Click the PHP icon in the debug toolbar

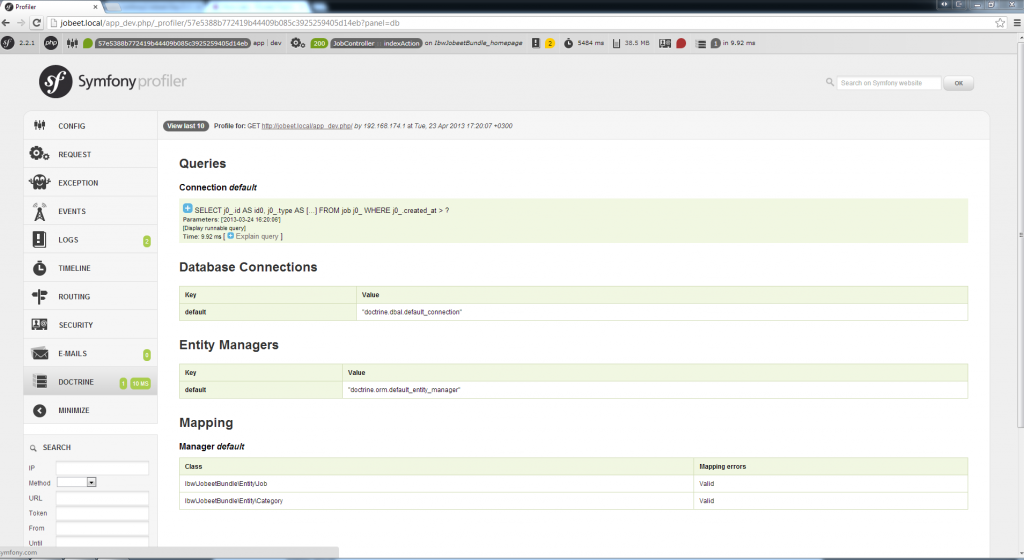tap(51, 43)
